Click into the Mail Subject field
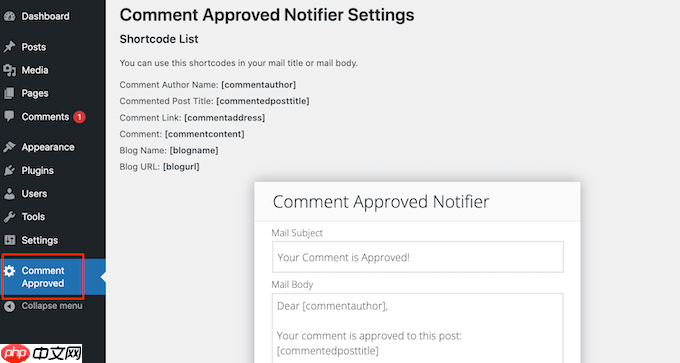680x363 pixels. pos(418,257)
